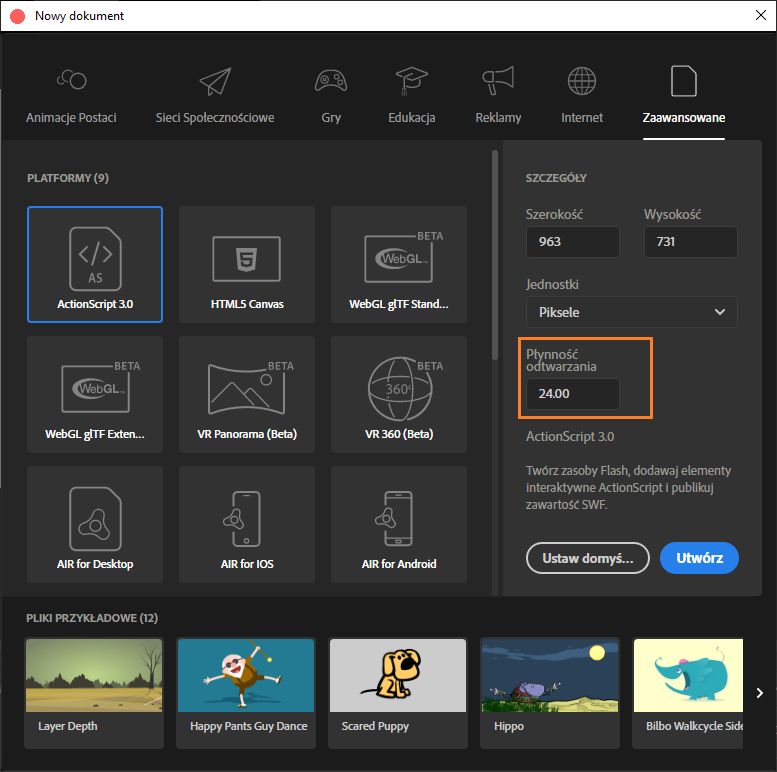Image resolution: width=777 pixels, height=772 pixels.
Task: Switch to the Zaawansowane tab label
Action: pos(684,117)
